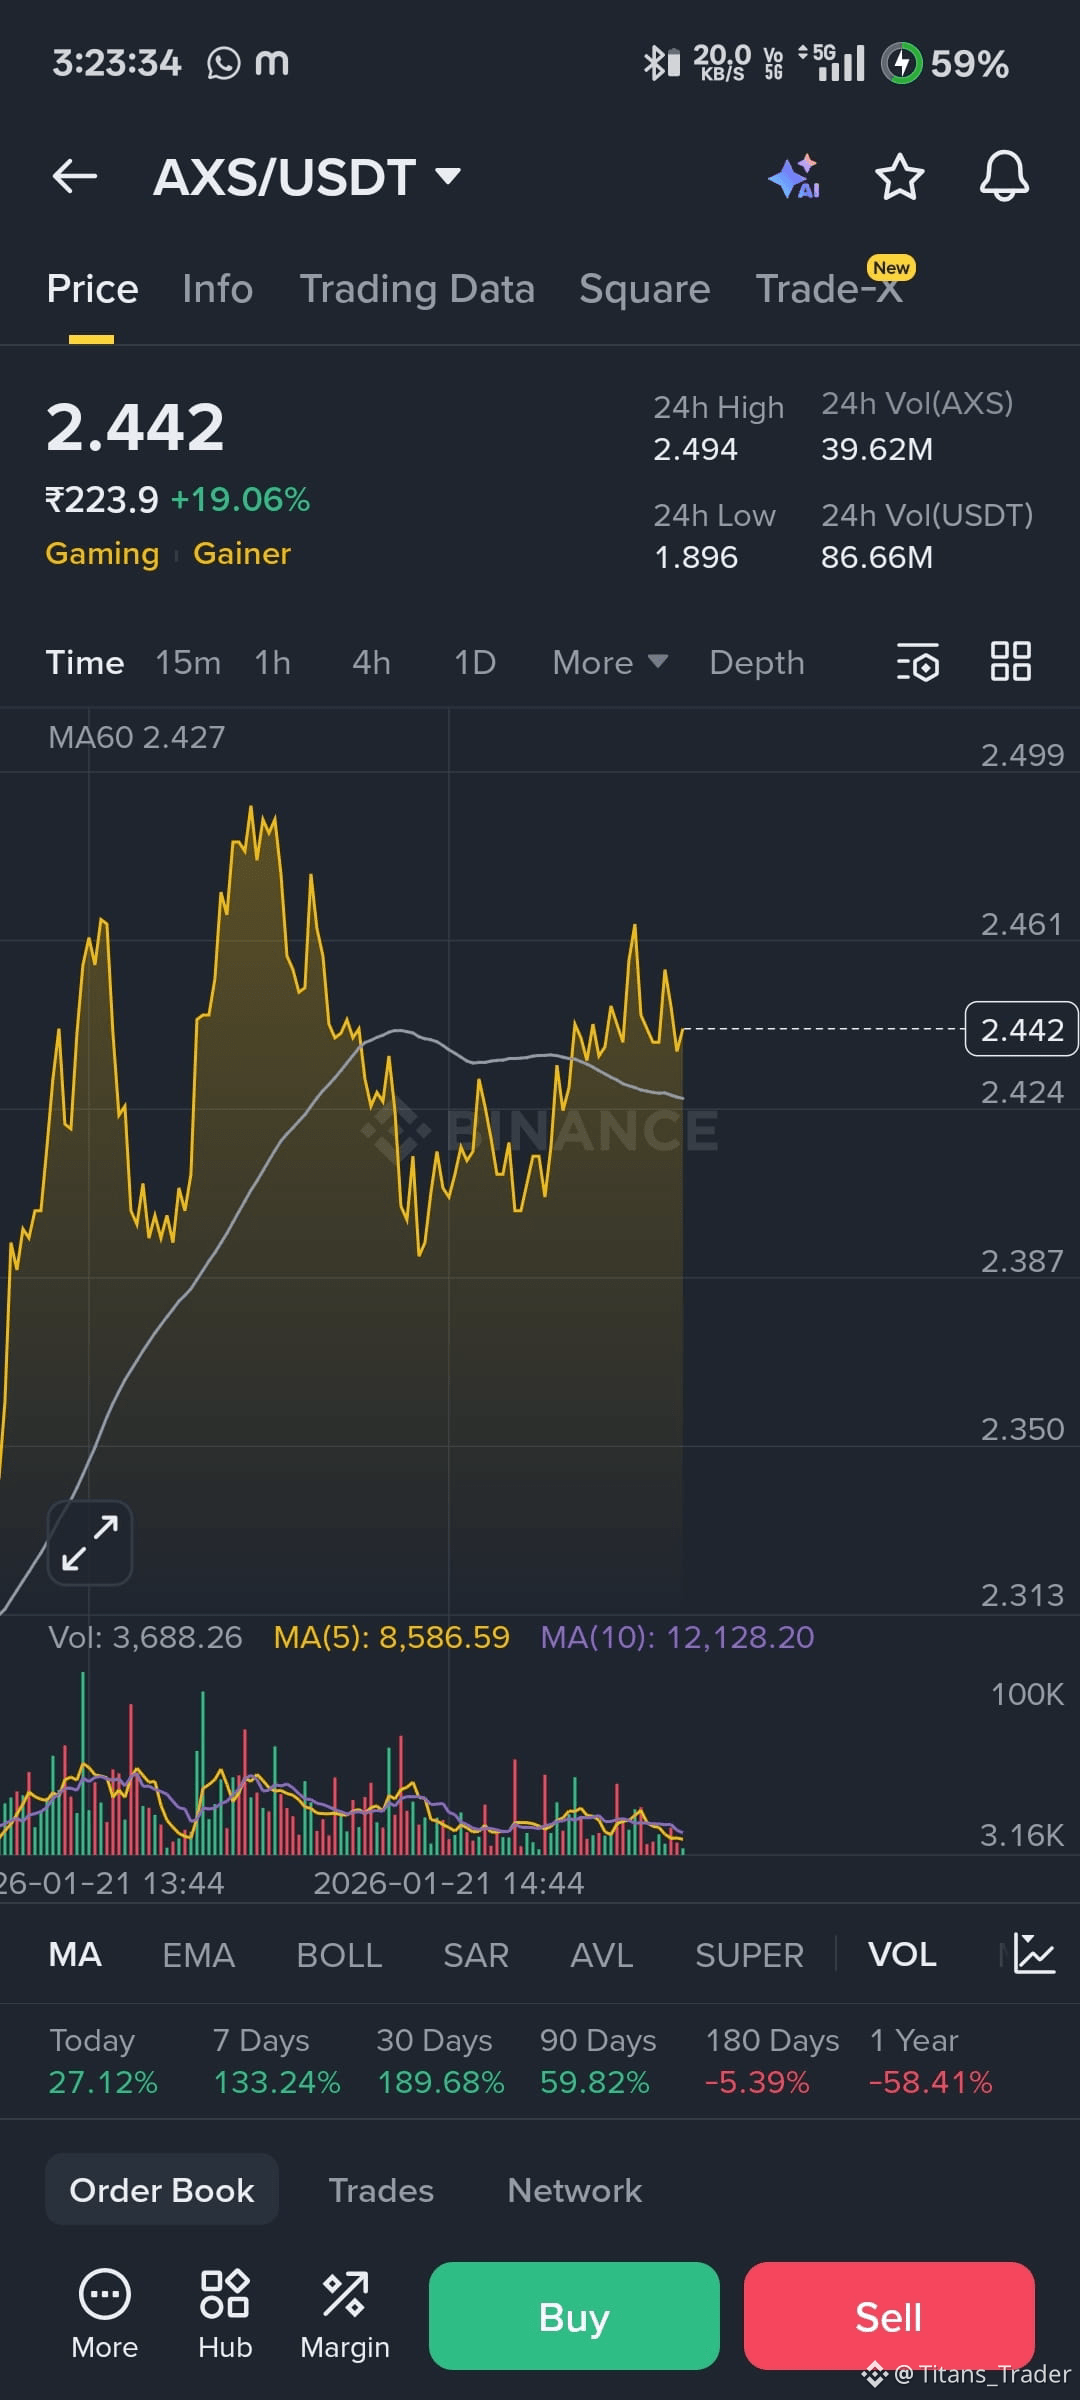The image size is (1080, 2400).
Task: Toggle the AVL indicator
Action: pyautogui.click(x=602, y=1954)
